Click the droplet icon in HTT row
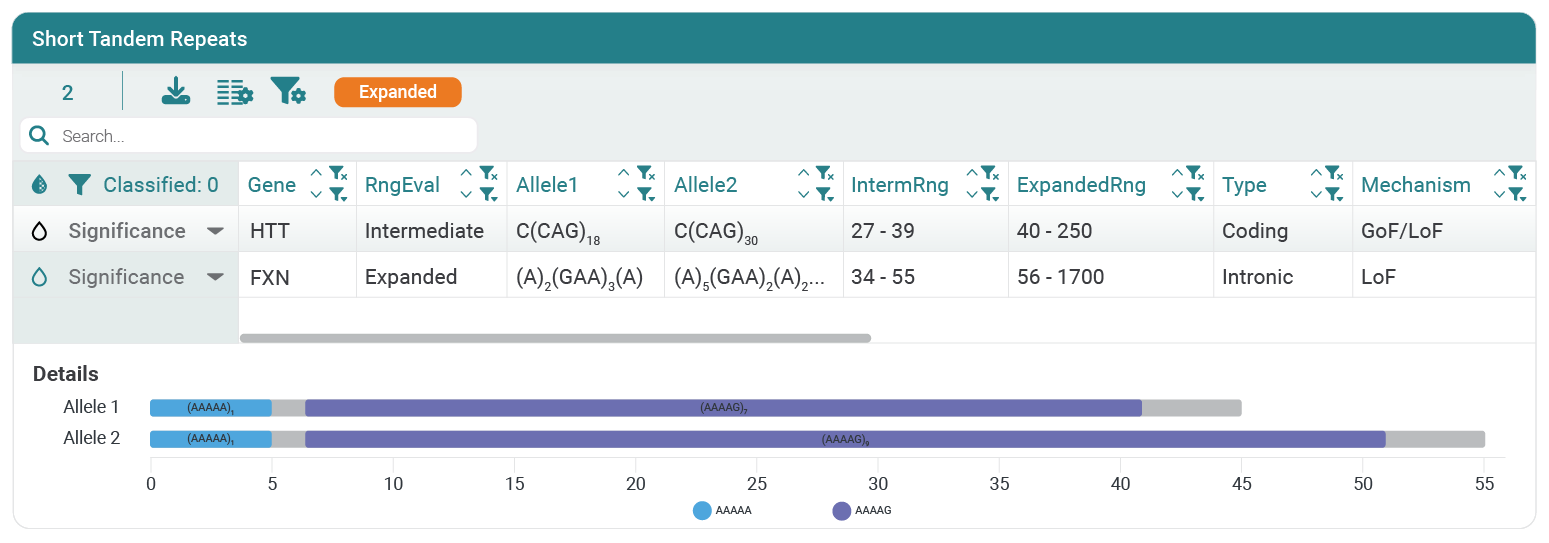The image size is (1549, 543). point(39,231)
